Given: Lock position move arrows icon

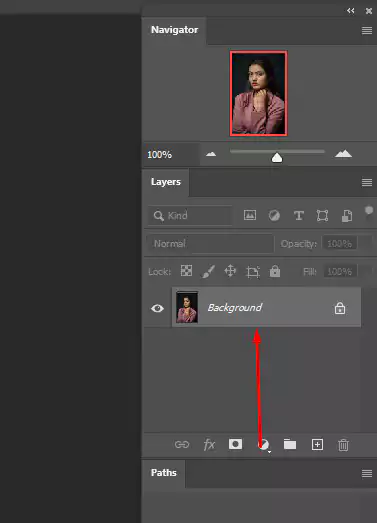Looking at the screenshot, I should tap(230, 271).
